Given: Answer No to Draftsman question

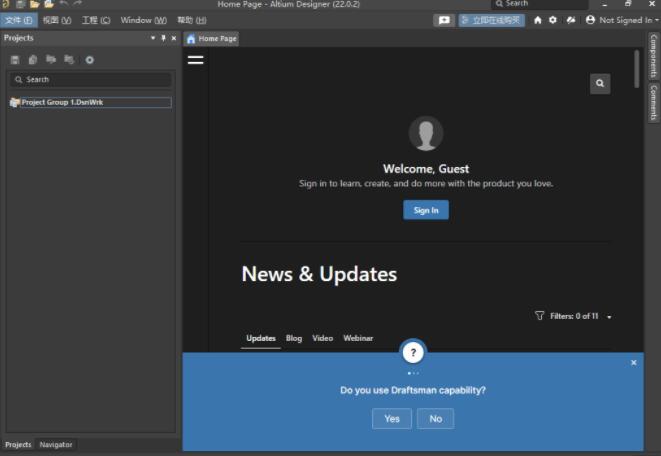Looking at the screenshot, I should pos(435,419).
